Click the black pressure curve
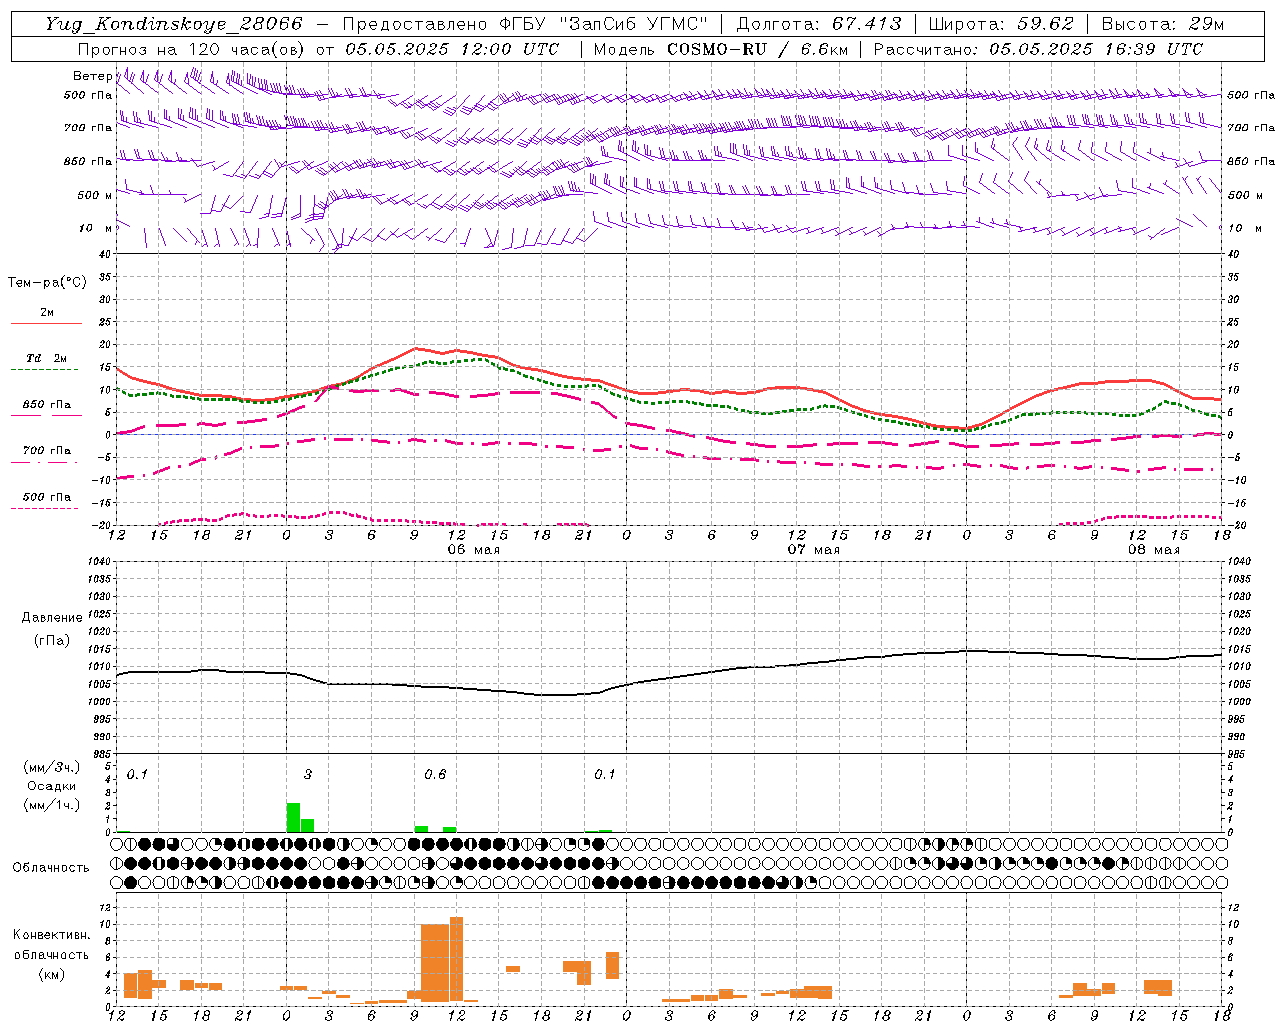The height and width of the screenshot is (1024, 1280). pos(670,677)
